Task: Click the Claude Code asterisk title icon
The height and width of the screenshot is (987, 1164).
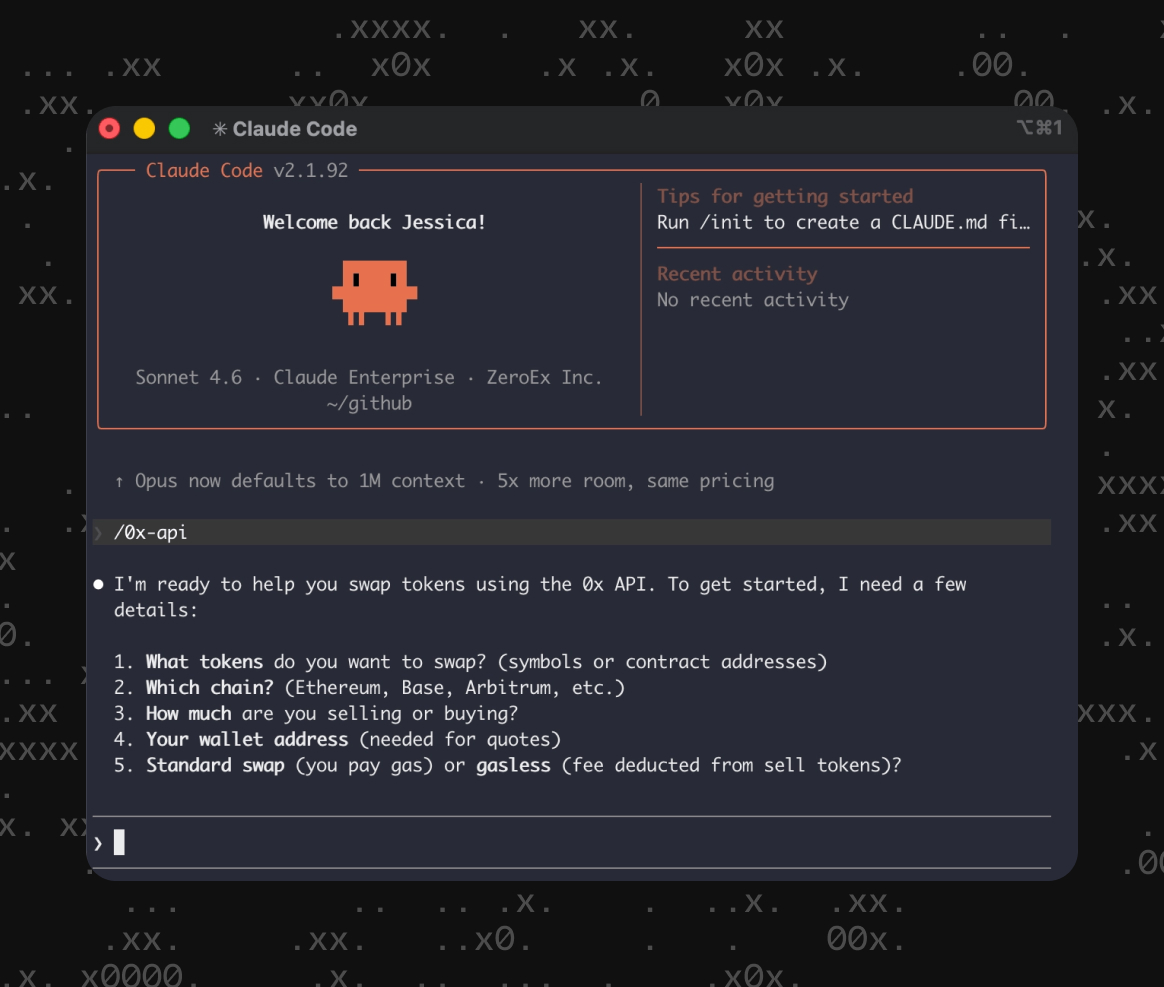Action: 220,129
